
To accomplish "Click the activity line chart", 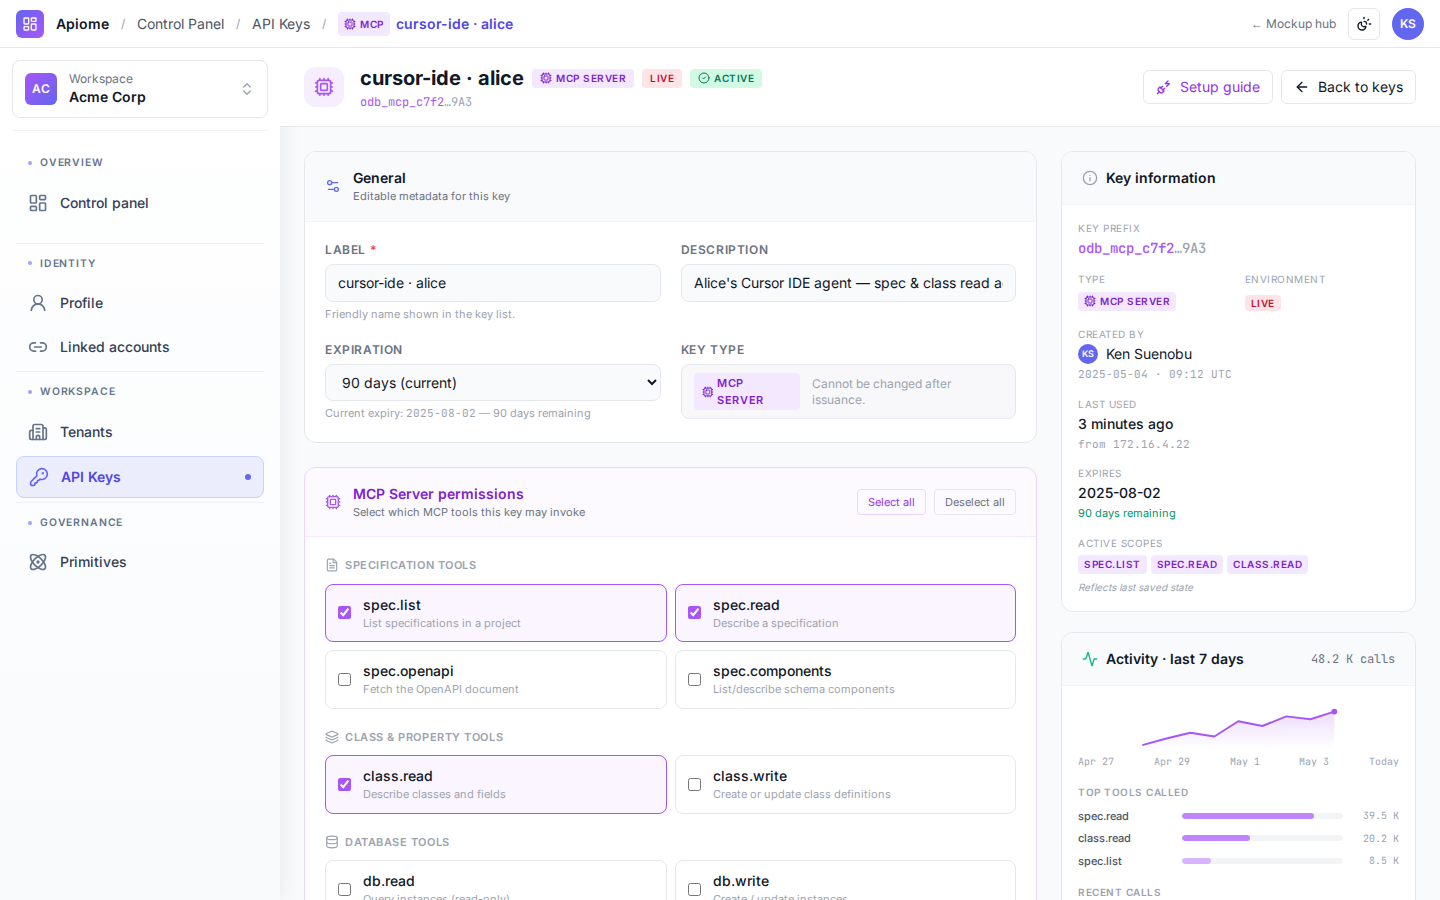I will 1239,728.
